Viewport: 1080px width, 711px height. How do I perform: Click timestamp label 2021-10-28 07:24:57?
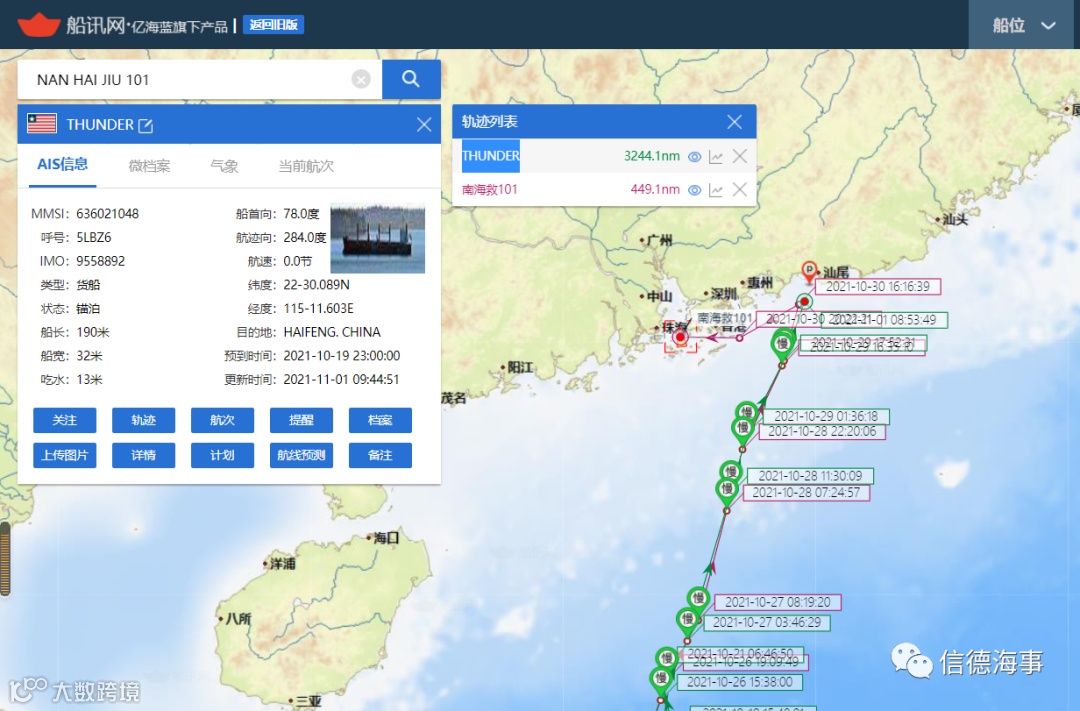(x=806, y=493)
